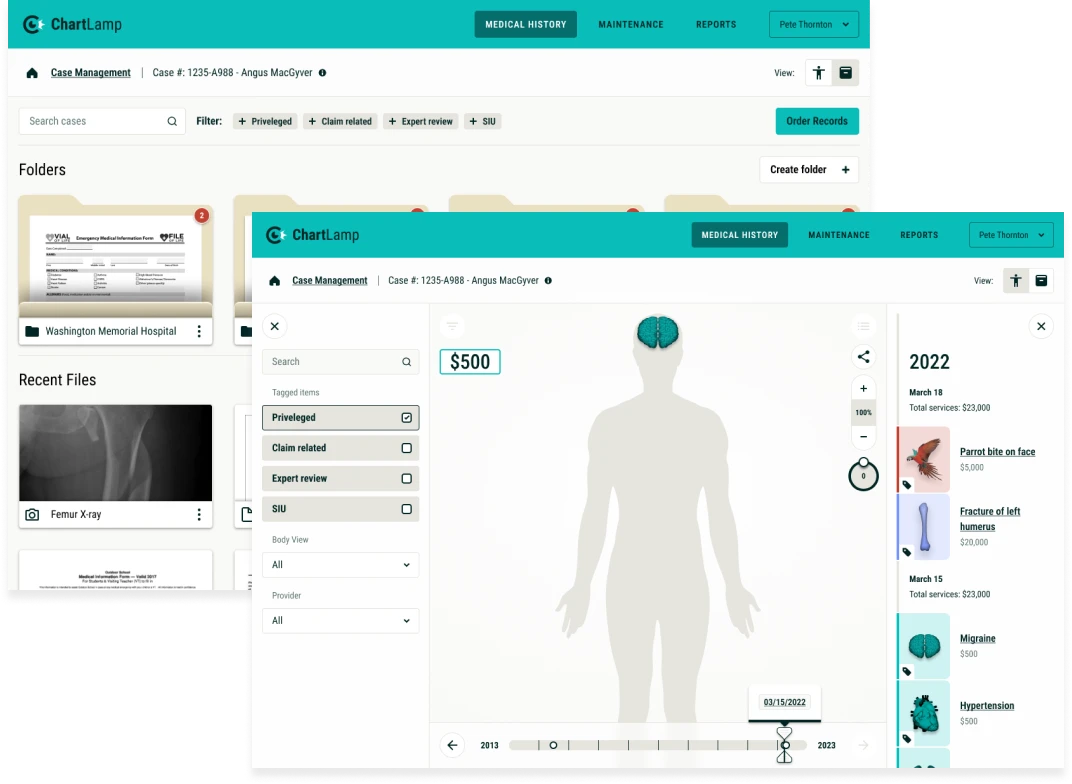Click Search field in filter sidebar
Screen dimensions: 1072x784
click(340, 362)
